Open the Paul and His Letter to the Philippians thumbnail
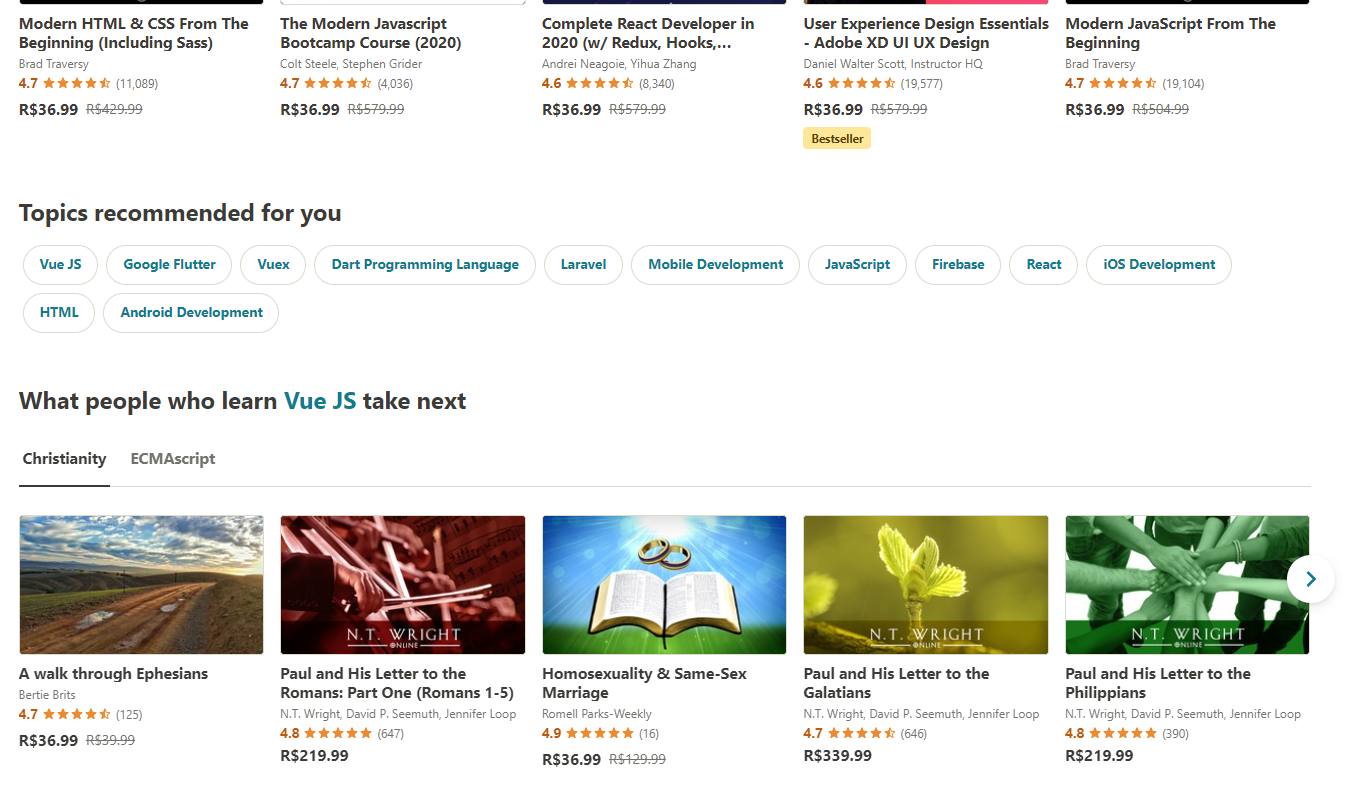1346x794 pixels. 1187,585
